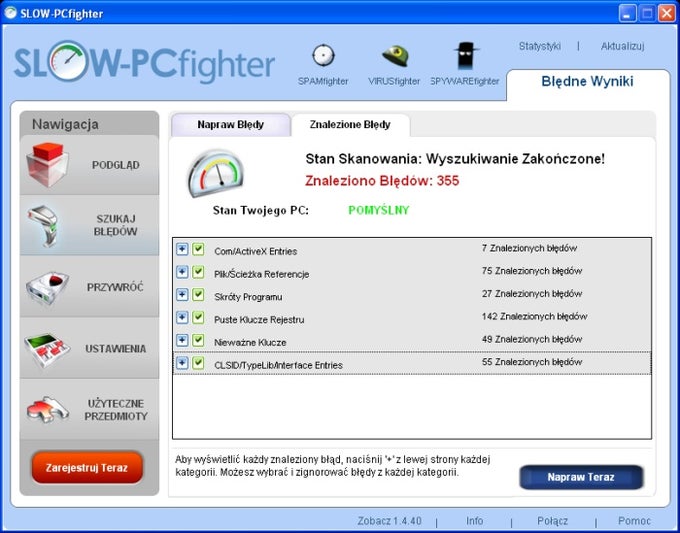Click the speedometer gauge in scan status
Viewport: 680px width, 533px height.
[x=216, y=173]
